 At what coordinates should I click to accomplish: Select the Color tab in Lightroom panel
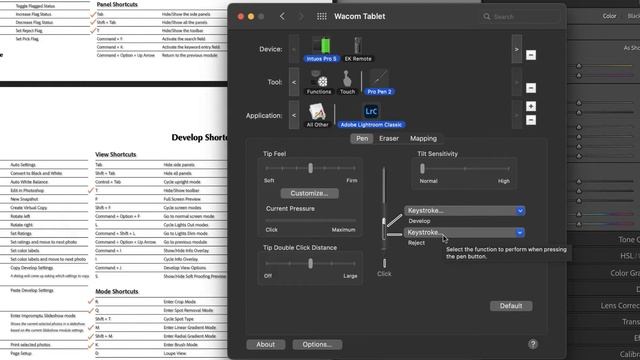609,16
